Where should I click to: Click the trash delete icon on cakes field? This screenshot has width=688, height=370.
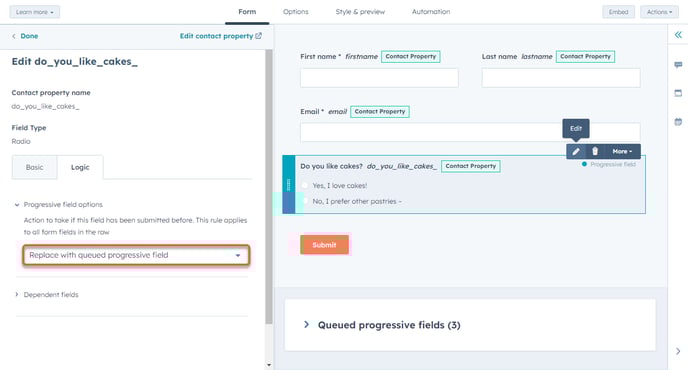[595, 151]
